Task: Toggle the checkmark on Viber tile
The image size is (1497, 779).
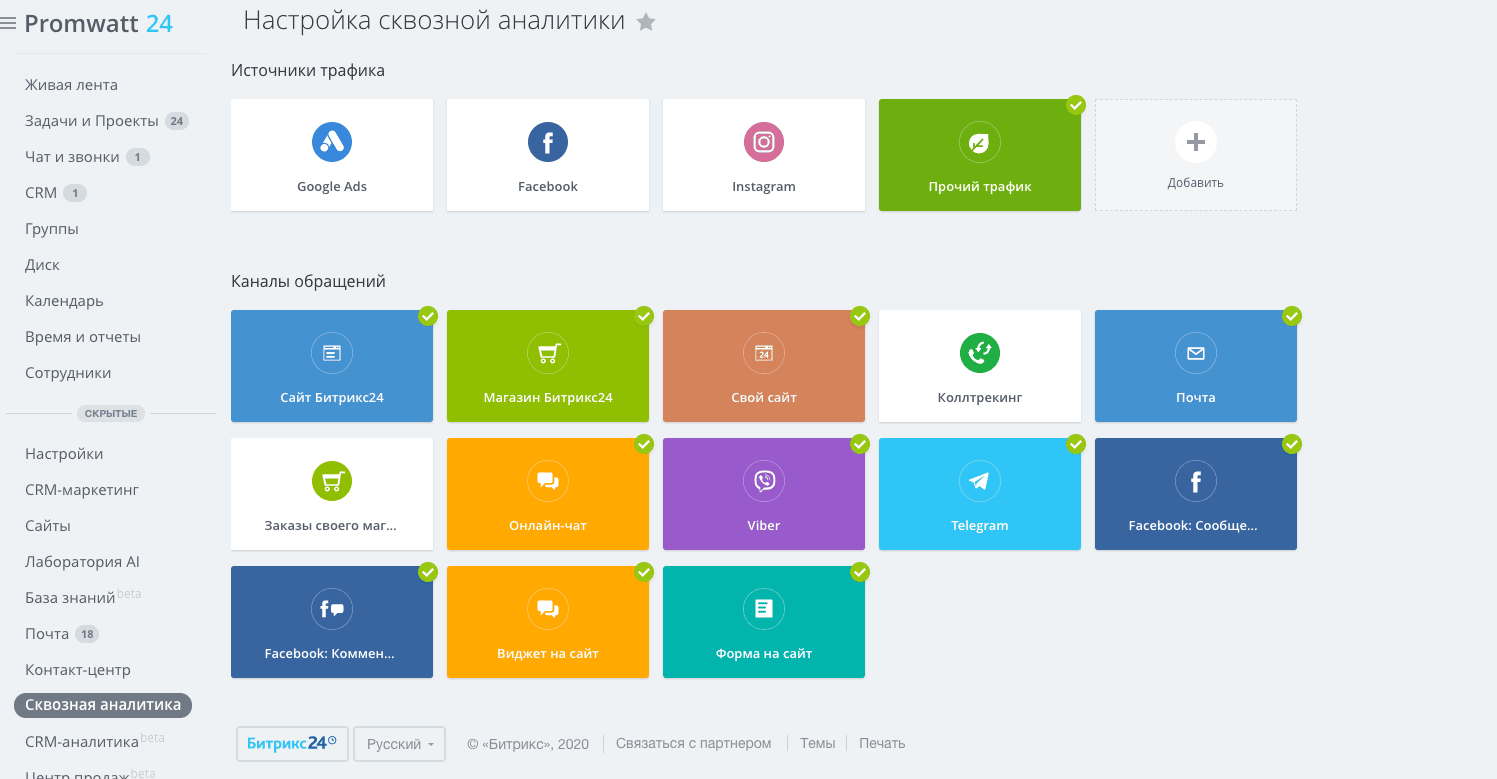Action: 860,444
